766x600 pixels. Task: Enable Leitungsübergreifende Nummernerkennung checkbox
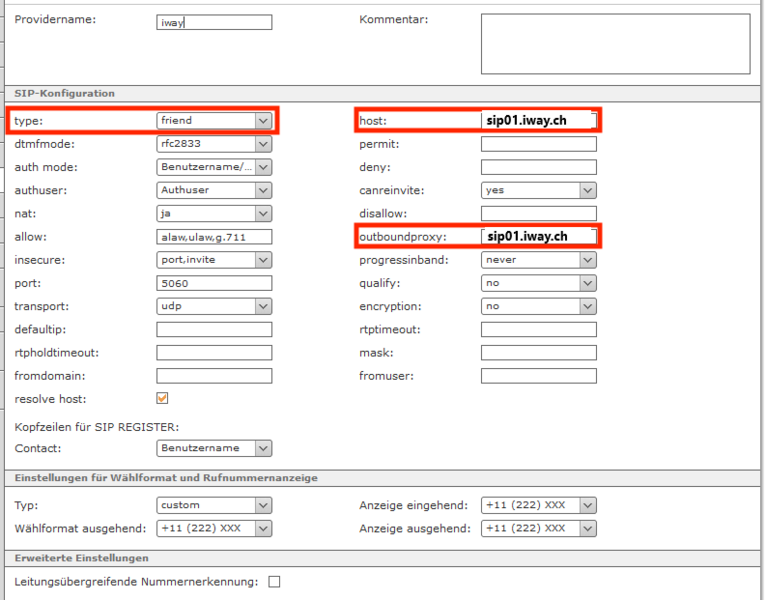click(275, 581)
